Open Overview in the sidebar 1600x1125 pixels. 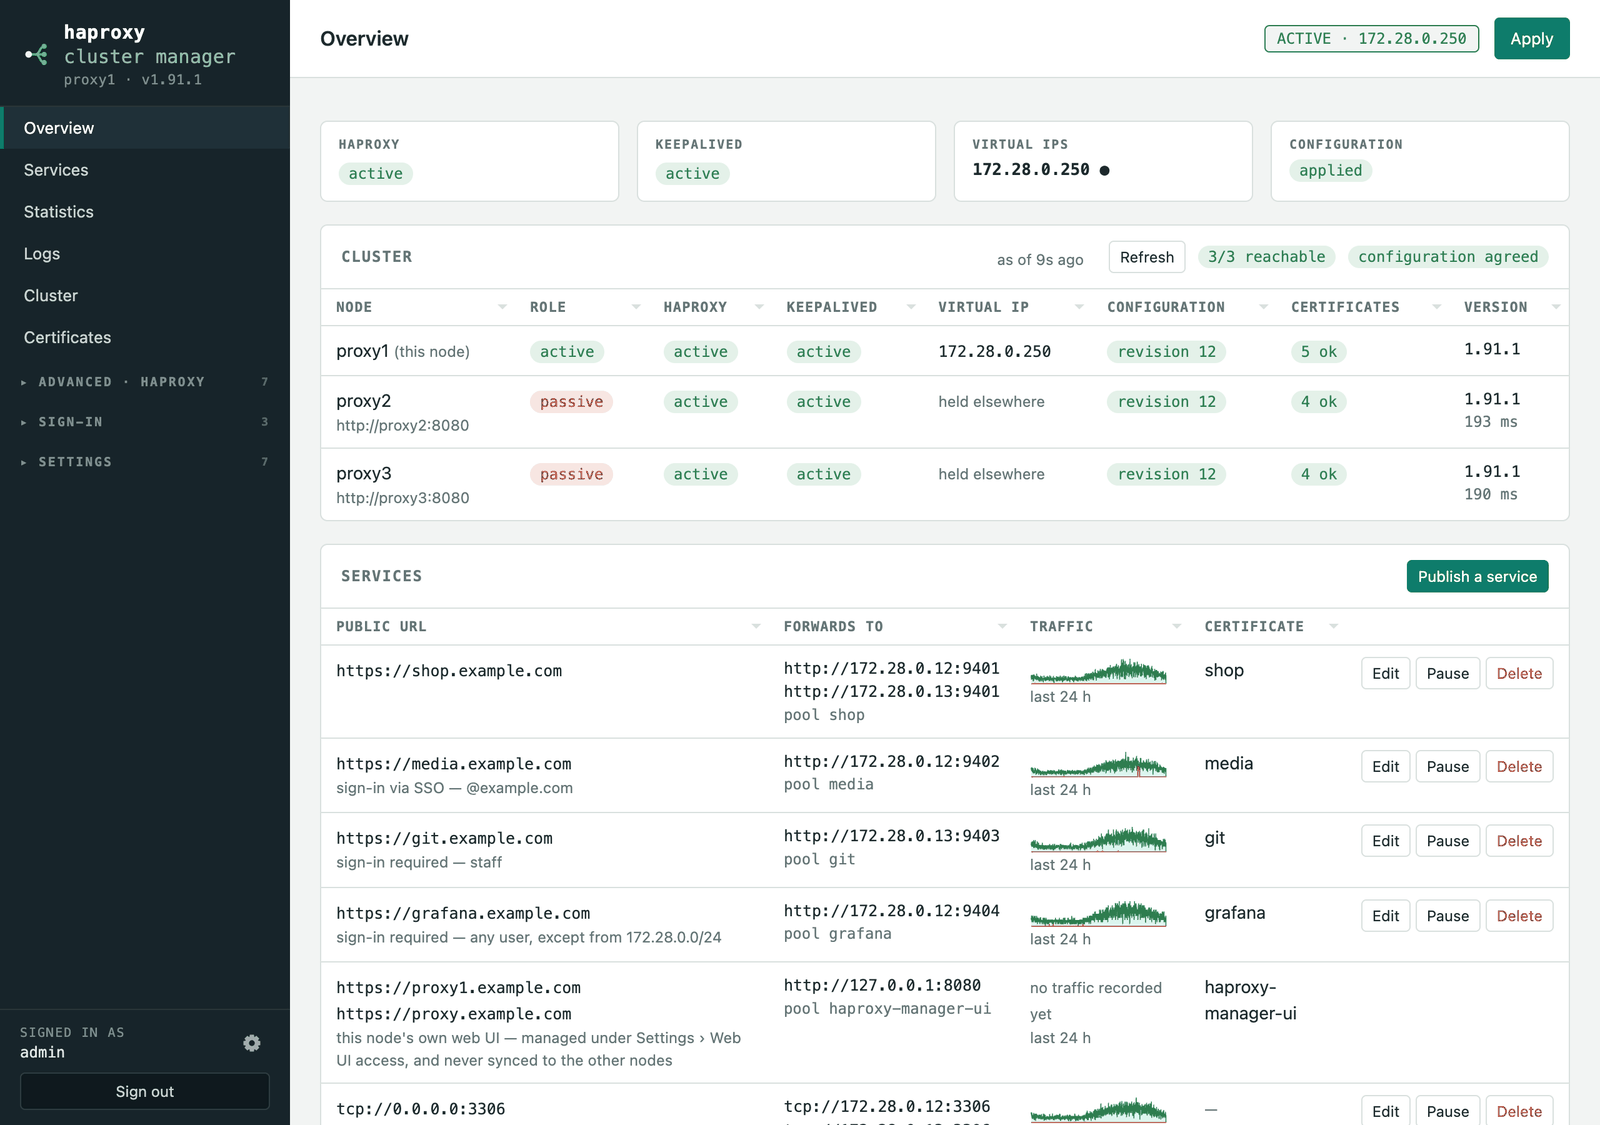point(145,128)
